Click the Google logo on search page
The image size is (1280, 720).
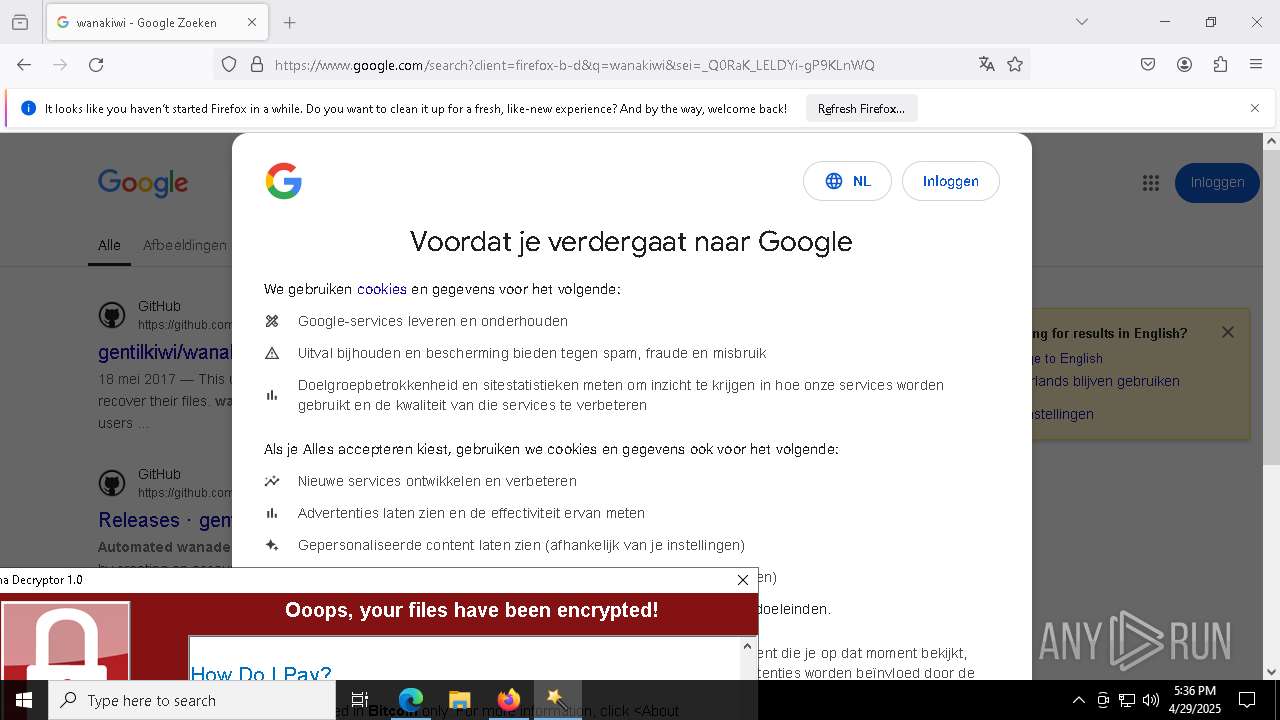[x=143, y=183]
